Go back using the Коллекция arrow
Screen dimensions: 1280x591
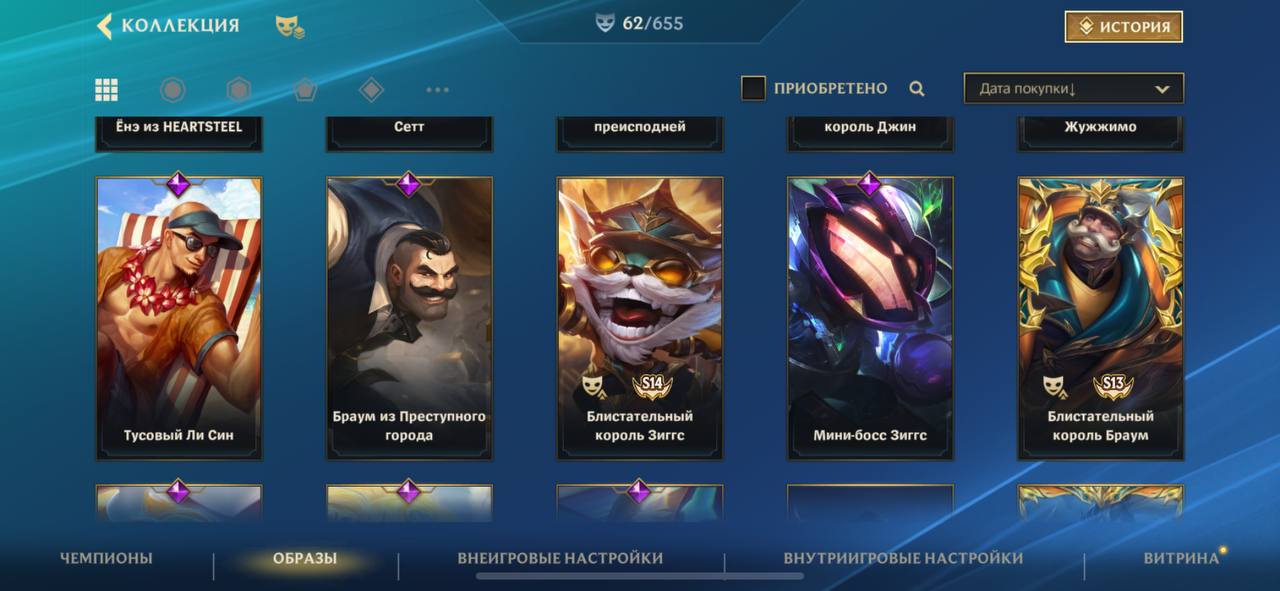104,26
